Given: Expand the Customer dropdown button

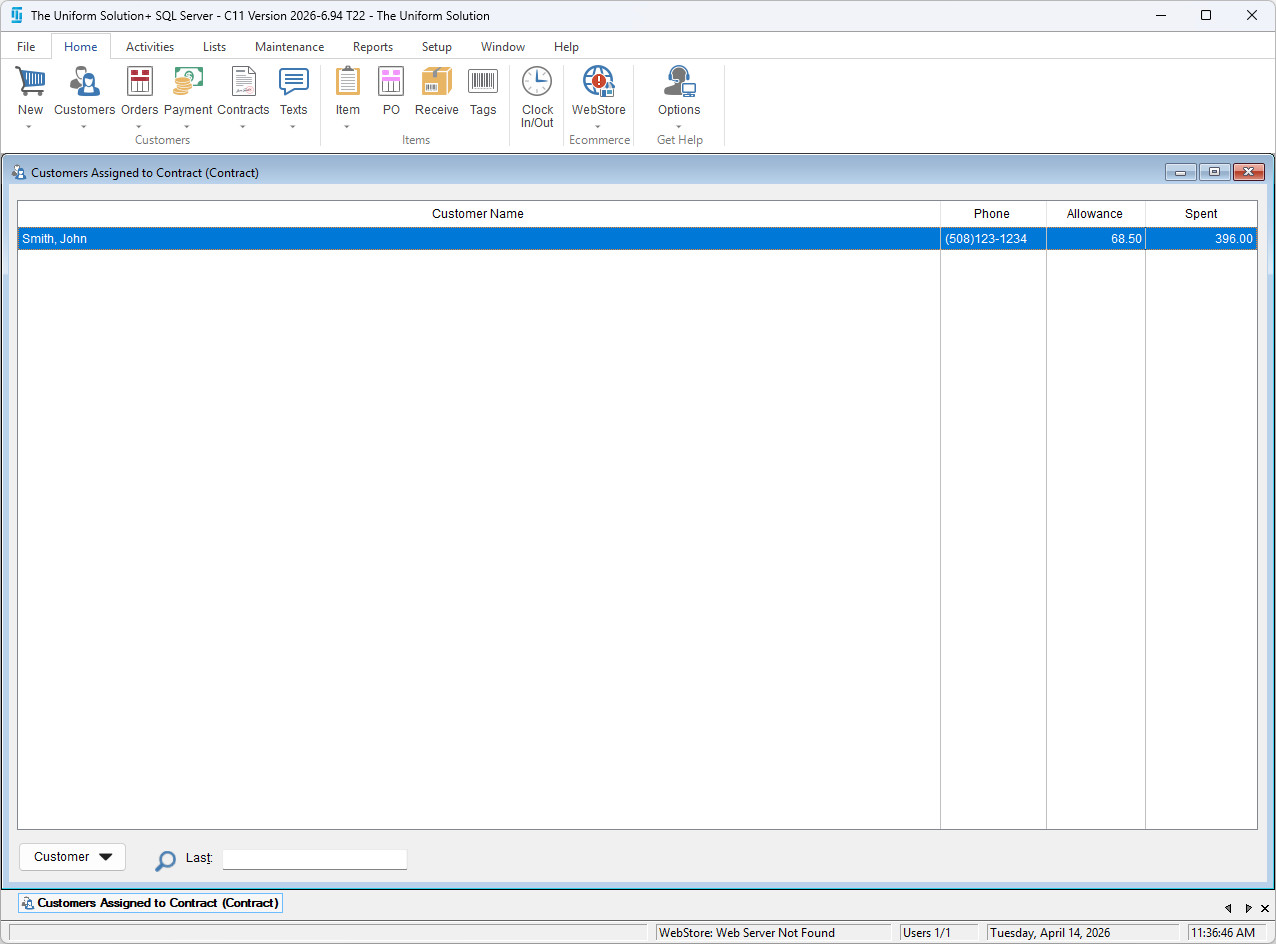Looking at the screenshot, I should (x=72, y=857).
